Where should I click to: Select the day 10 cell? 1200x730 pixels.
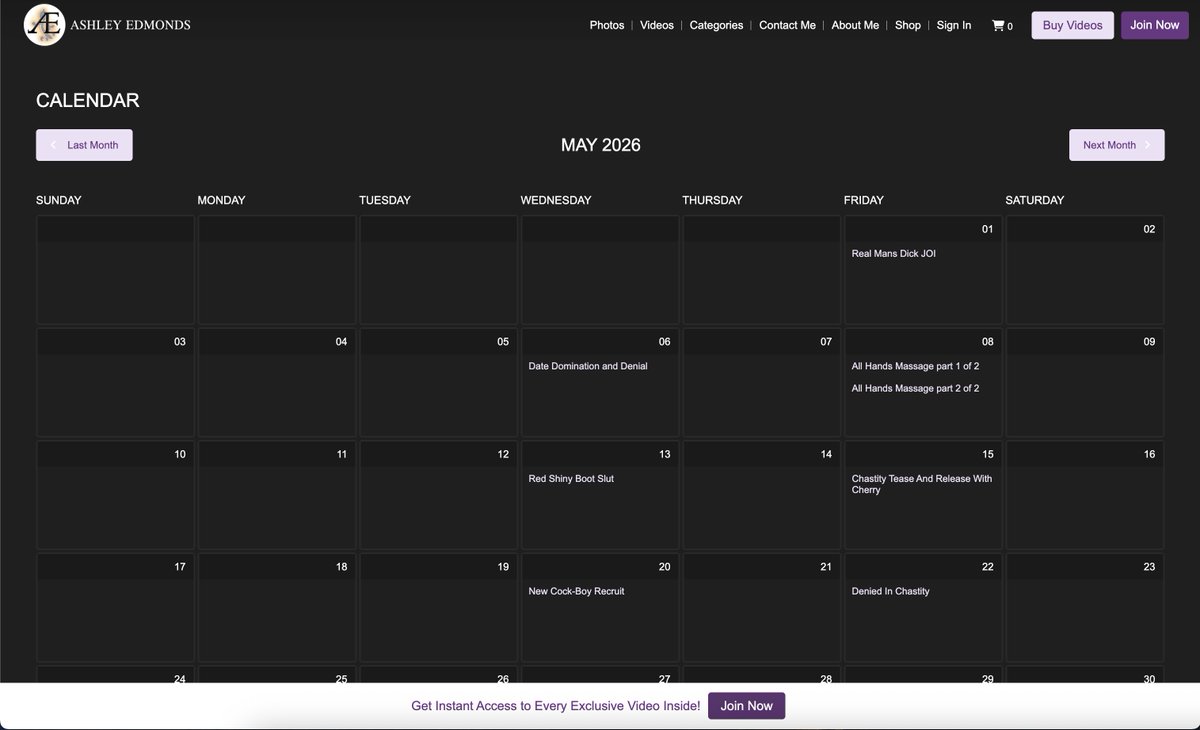[116, 495]
